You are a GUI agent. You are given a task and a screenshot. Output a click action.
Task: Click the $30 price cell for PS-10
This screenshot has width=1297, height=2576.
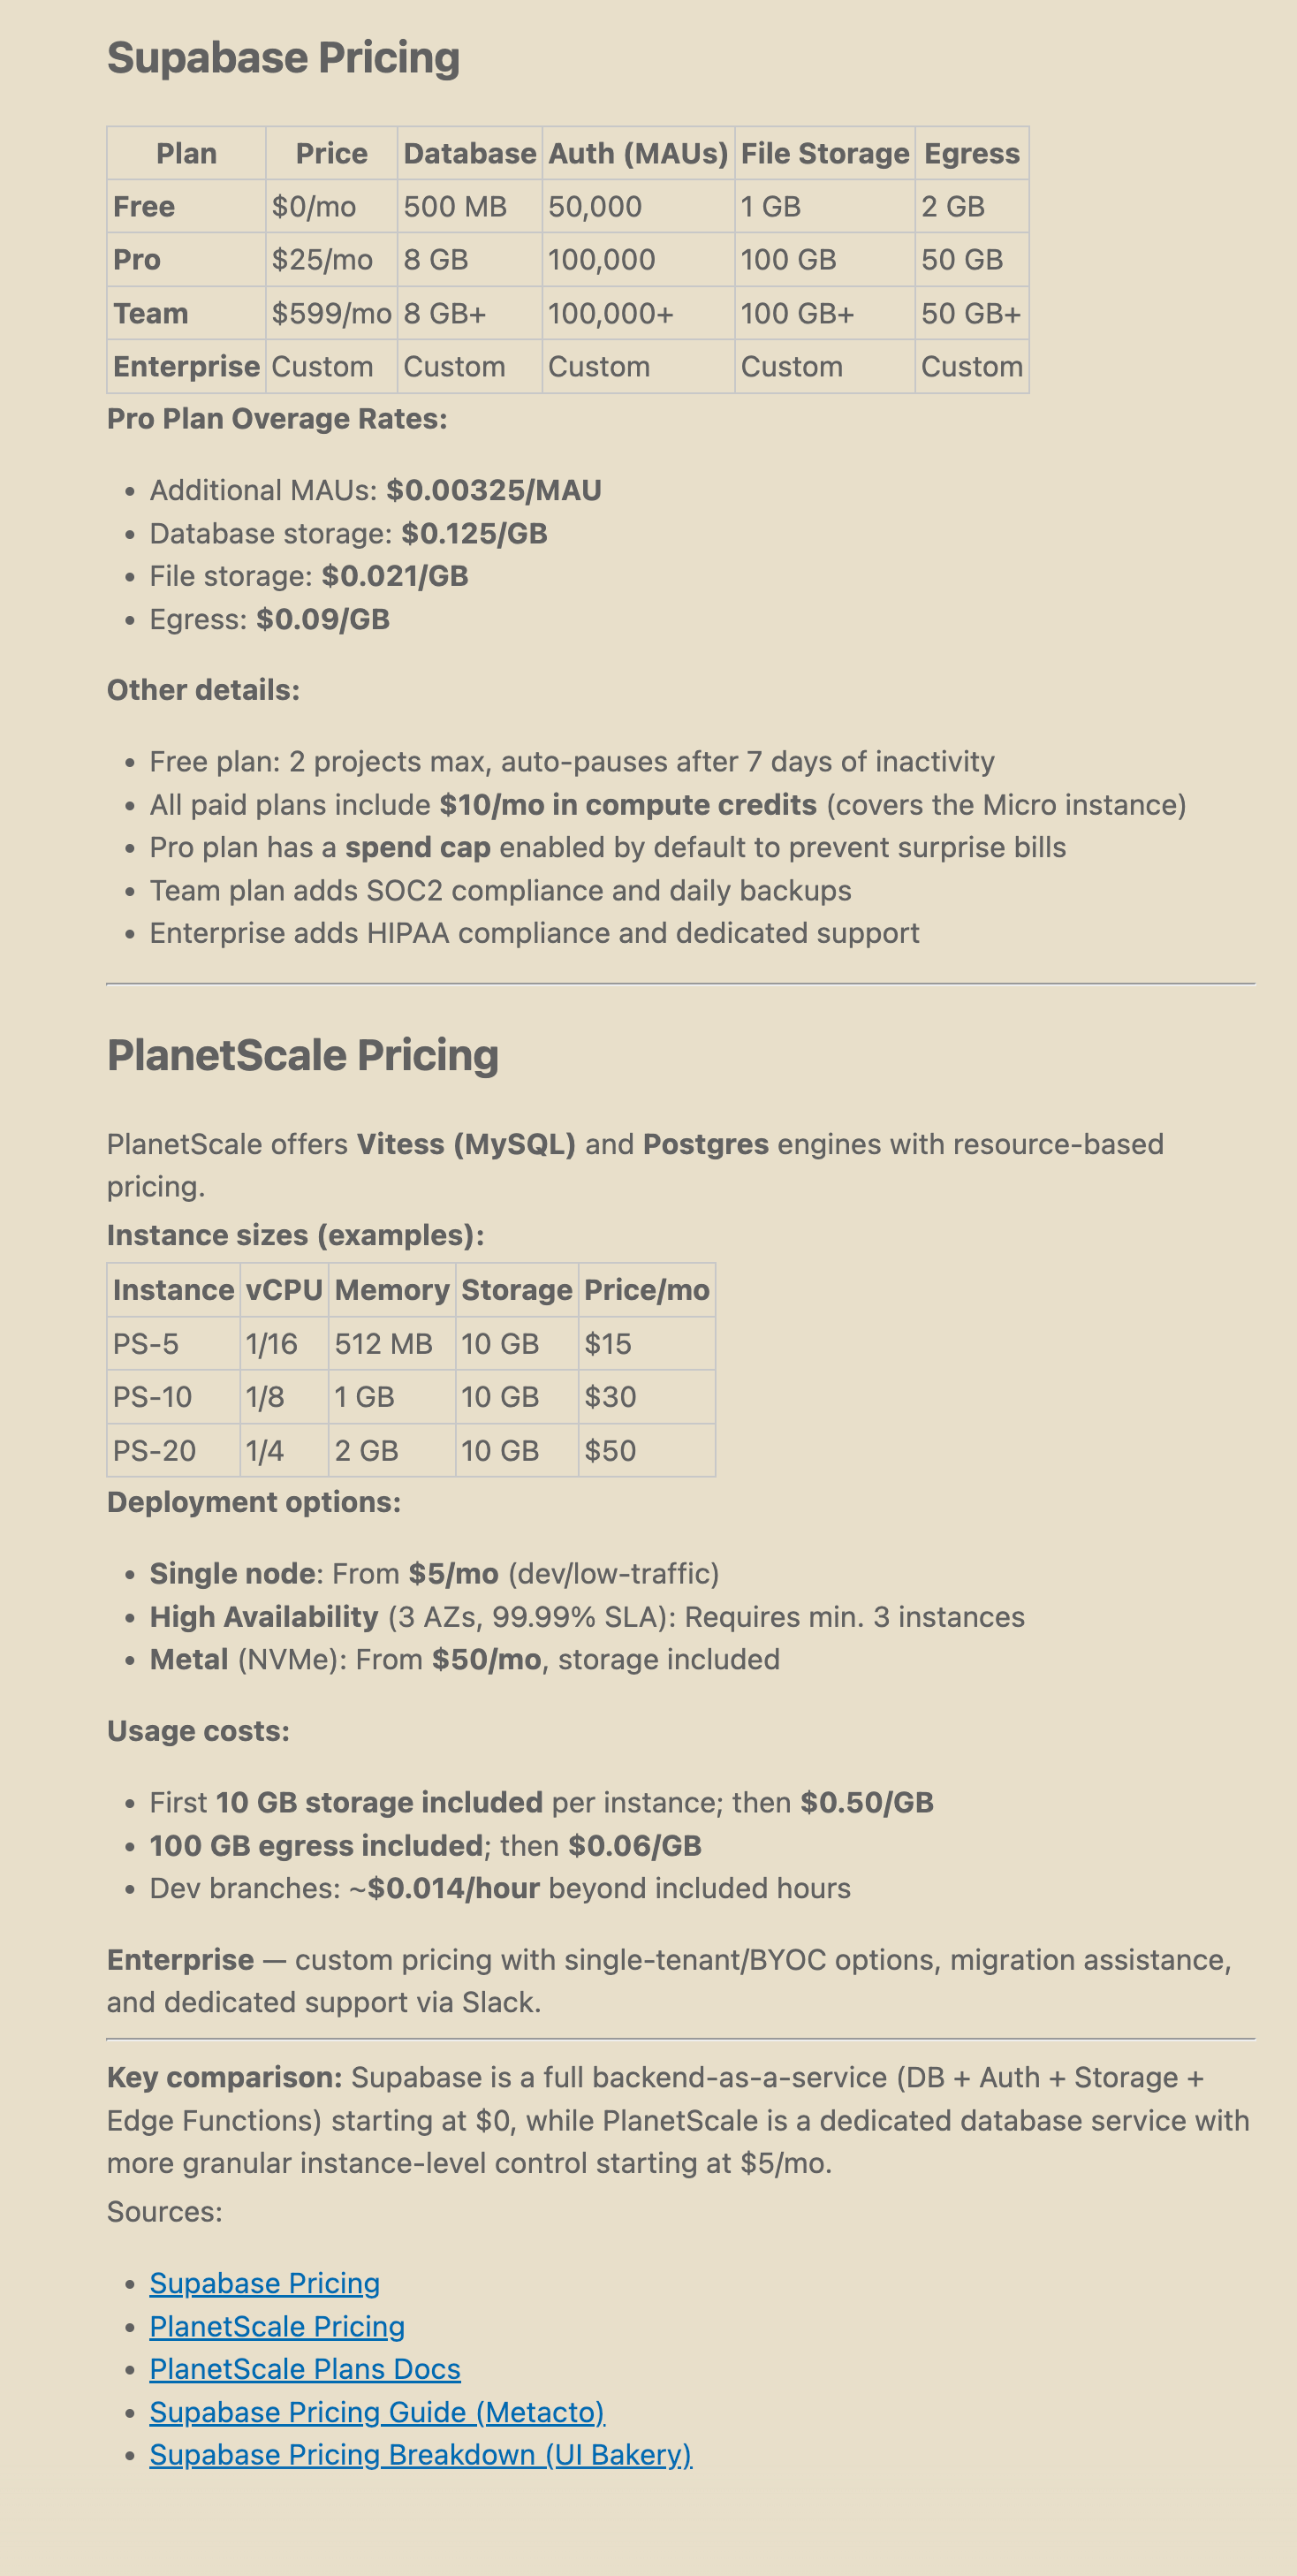(610, 1397)
